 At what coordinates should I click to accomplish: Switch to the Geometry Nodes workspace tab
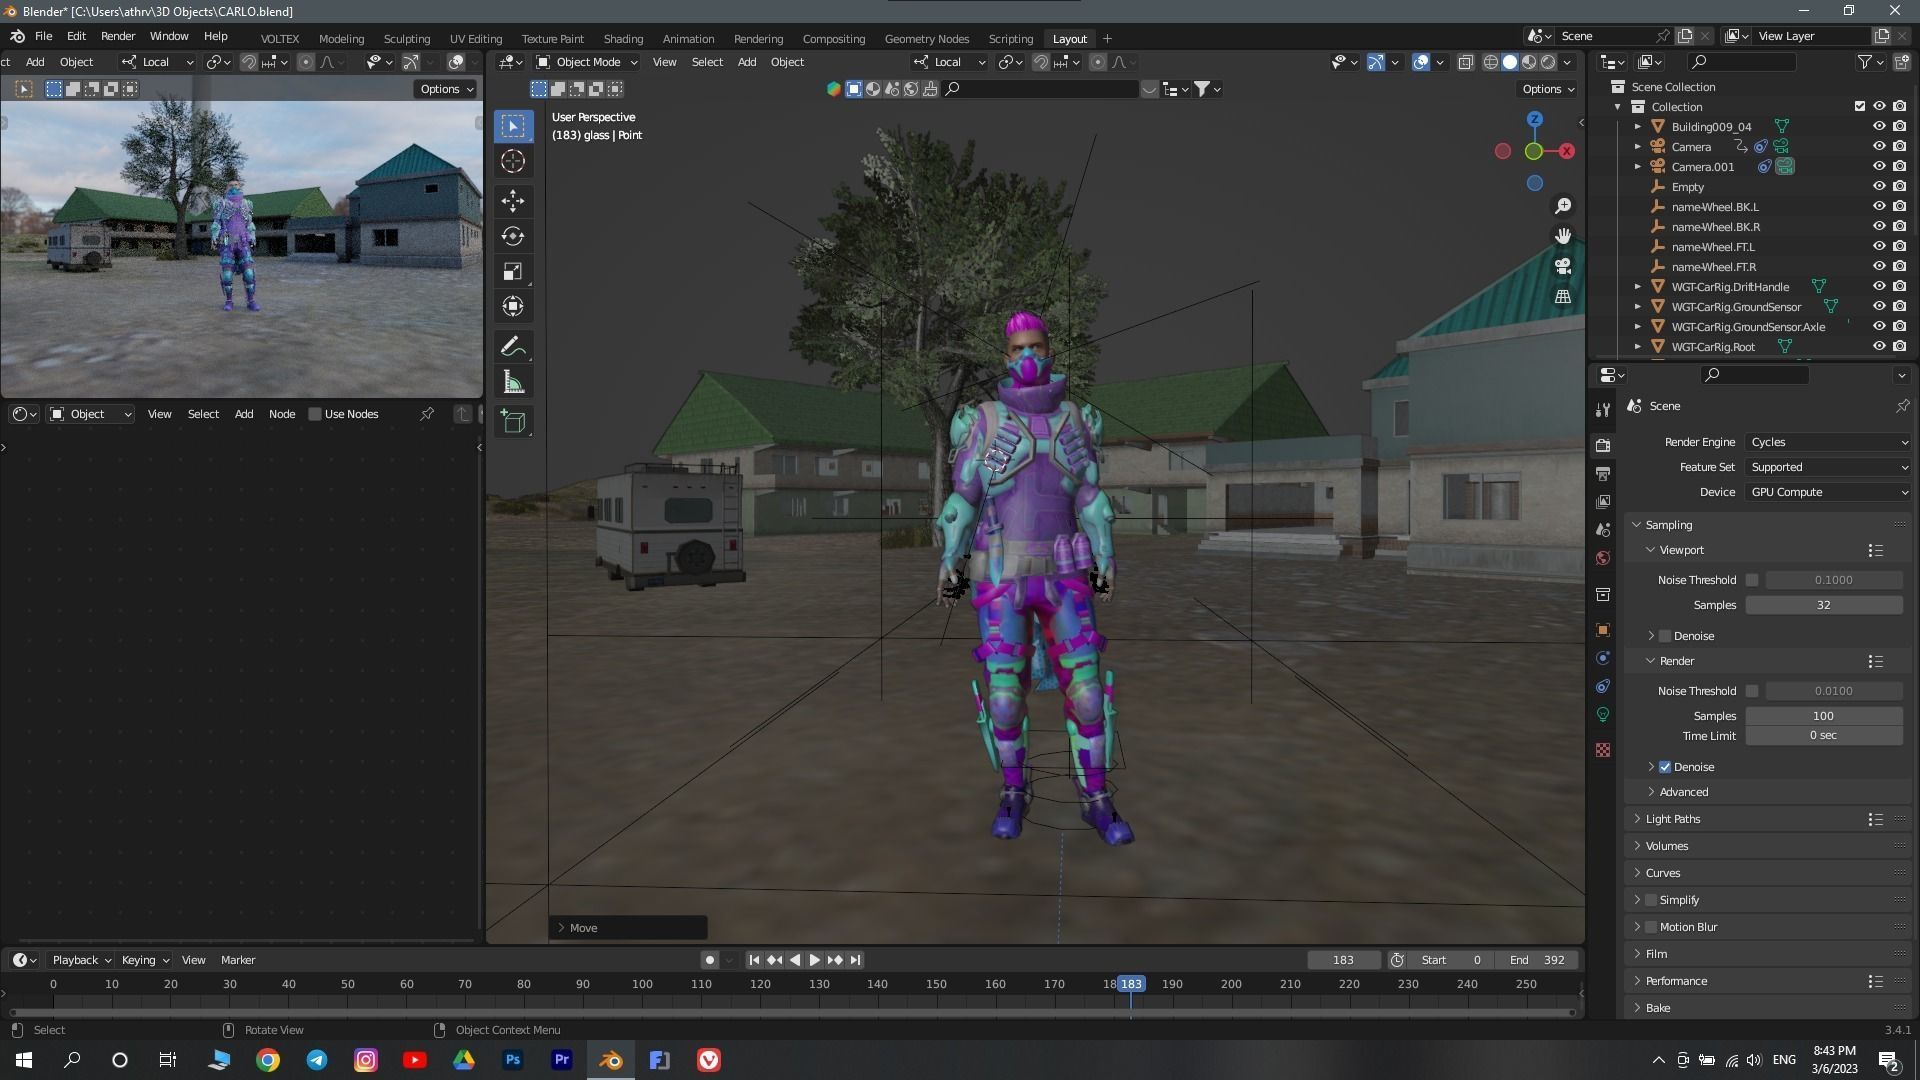click(926, 39)
